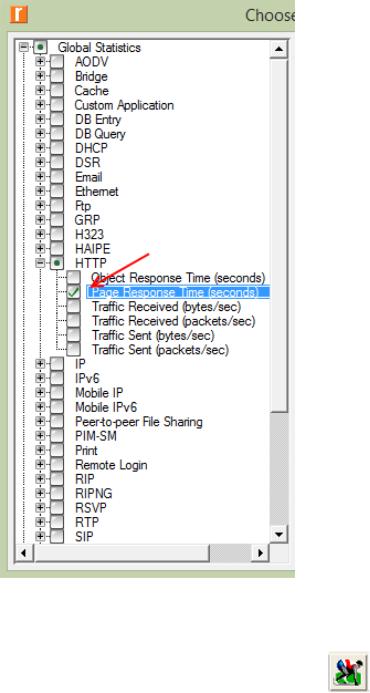
Task: Expand the AODV statistics node
Action: (x=40, y=62)
